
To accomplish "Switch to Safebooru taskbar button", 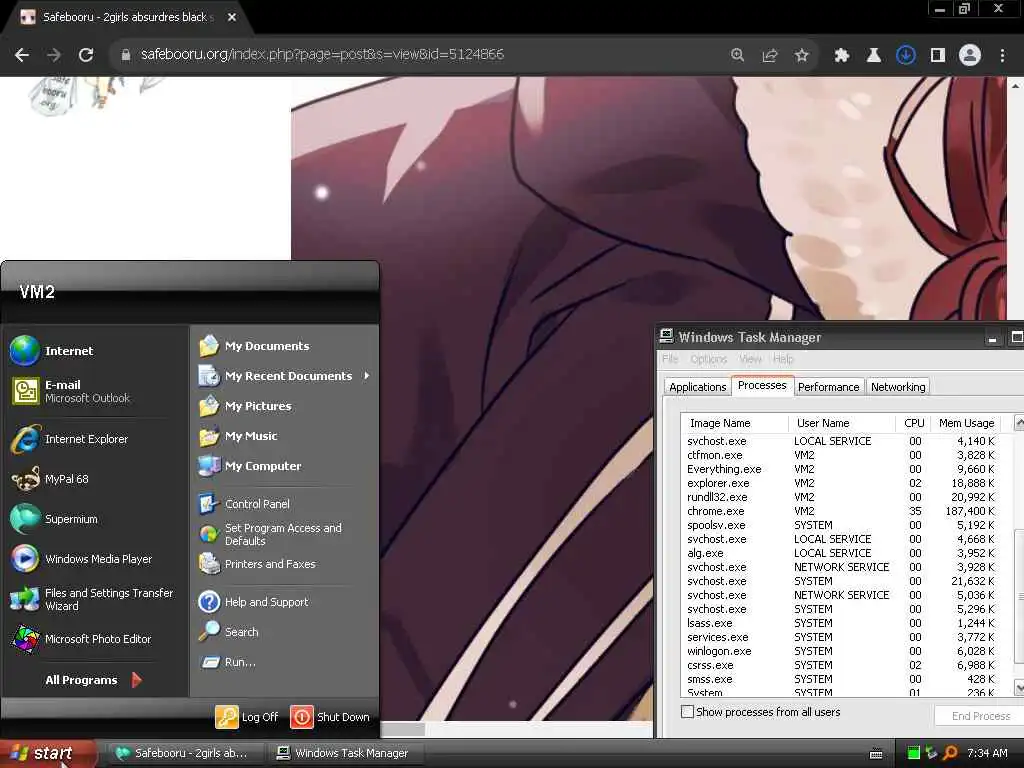I will pyautogui.click(x=184, y=754).
